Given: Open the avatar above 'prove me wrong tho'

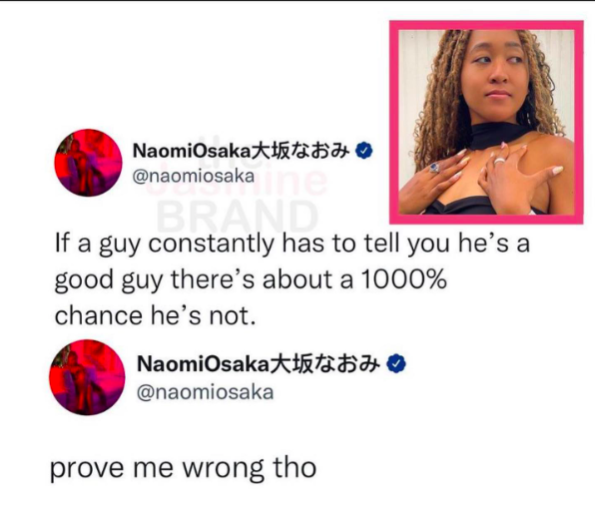Looking at the screenshot, I should tap(87, 377).
